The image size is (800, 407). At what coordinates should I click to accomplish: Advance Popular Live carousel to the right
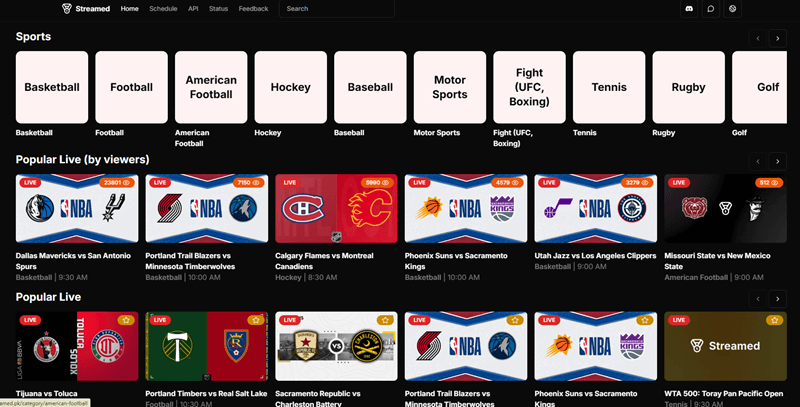(778, 299)
